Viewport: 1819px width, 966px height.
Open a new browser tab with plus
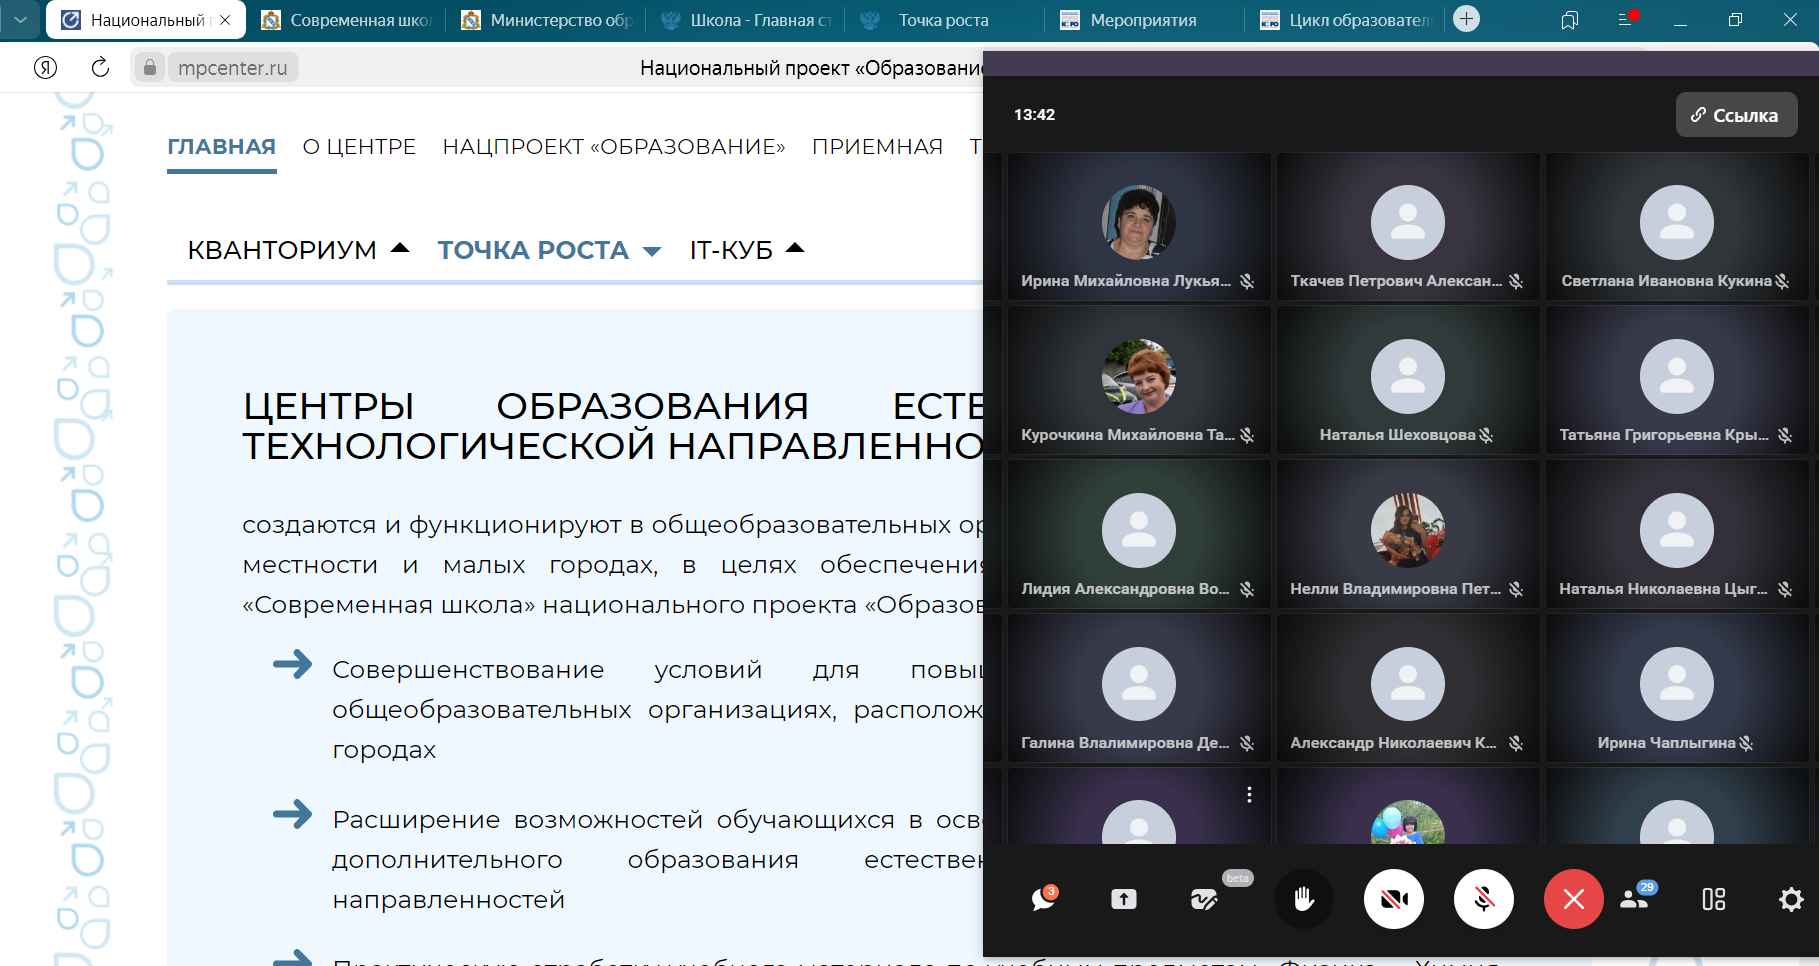click(1466, 19)
